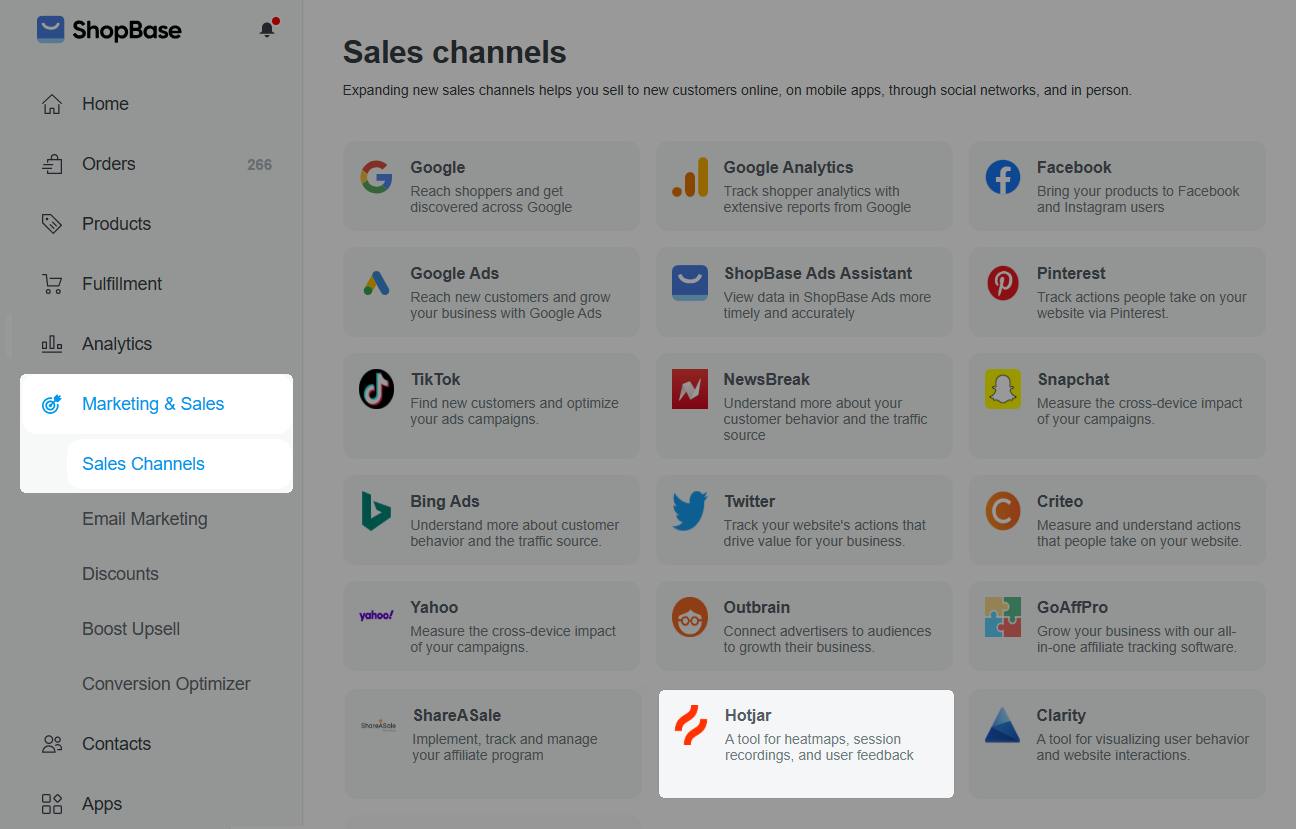Click the ShopBase Ads Assistant icon
Screen dimensions: 1296x829
690,283
